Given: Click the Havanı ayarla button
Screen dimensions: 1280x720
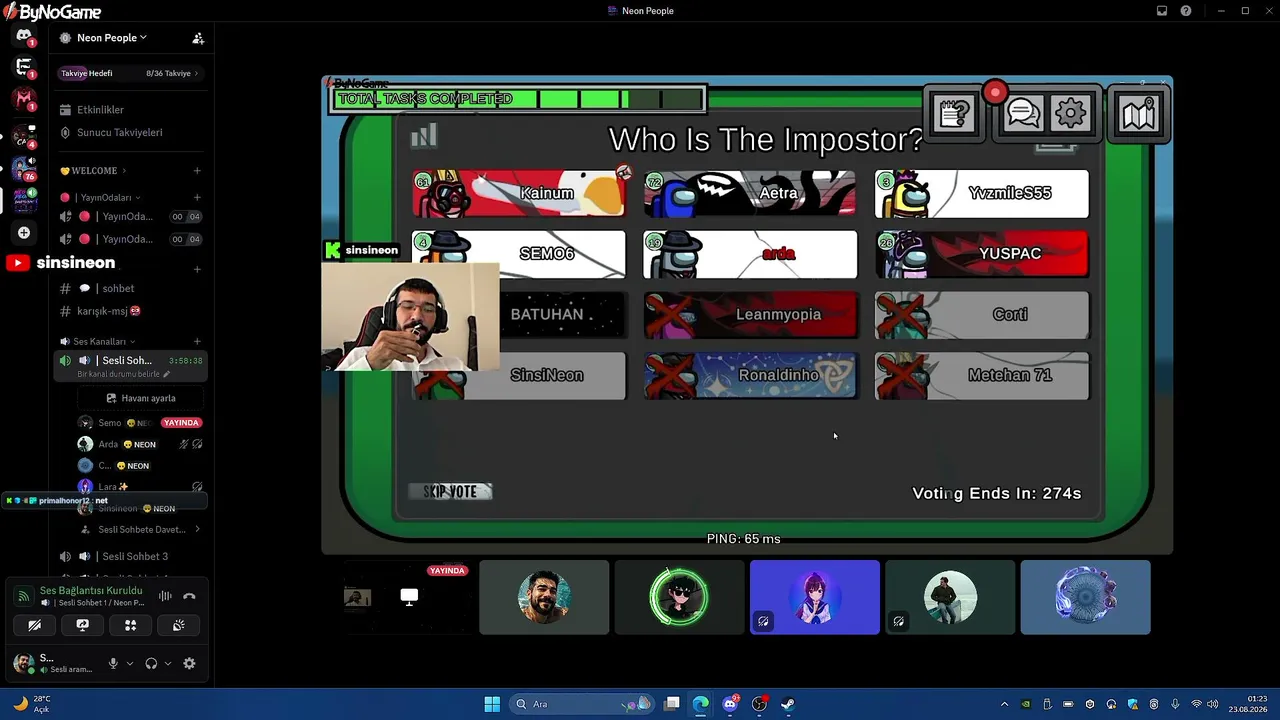Looking at the screenshot, I should pos(141,398).
